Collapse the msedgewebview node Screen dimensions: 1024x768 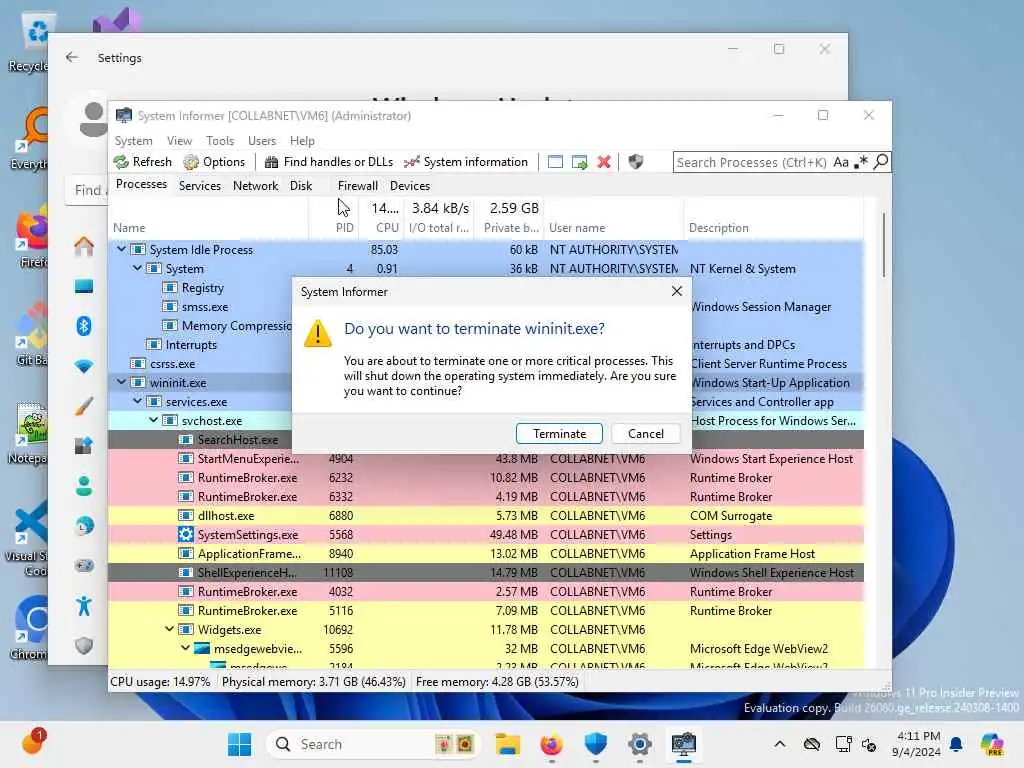tap(185, 648)
